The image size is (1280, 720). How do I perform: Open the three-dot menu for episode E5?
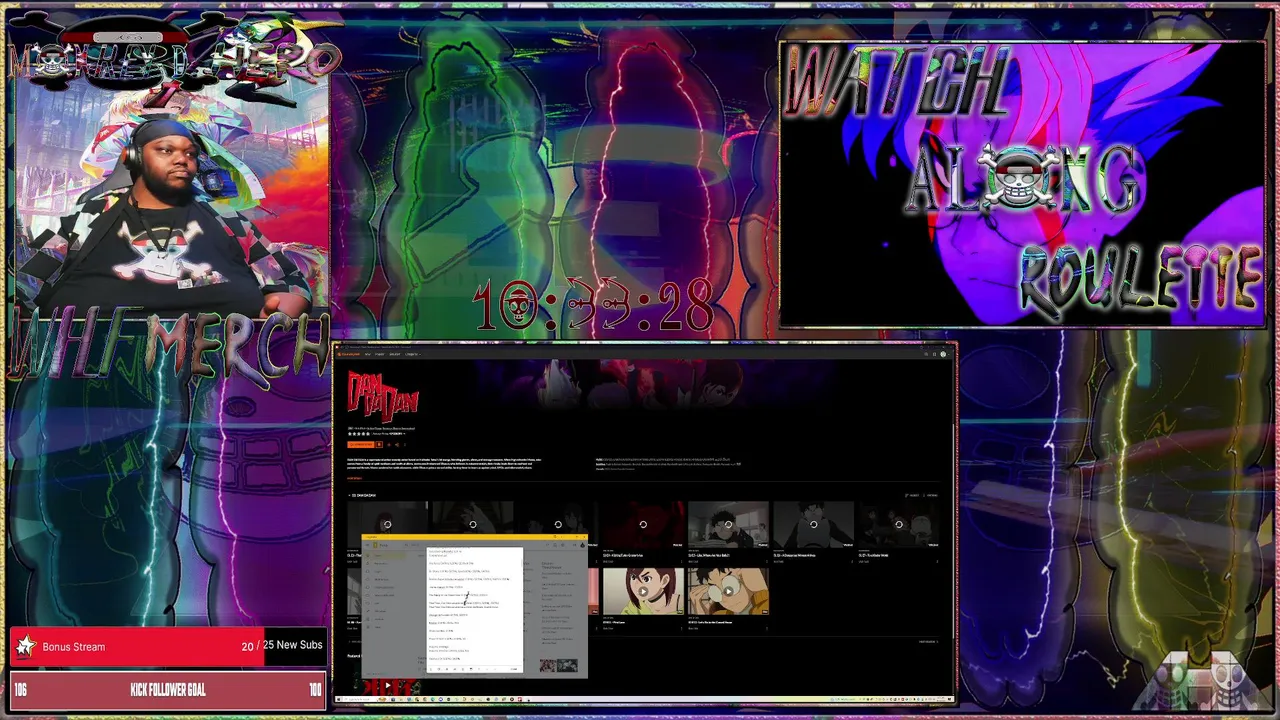[x=767, y=561]
